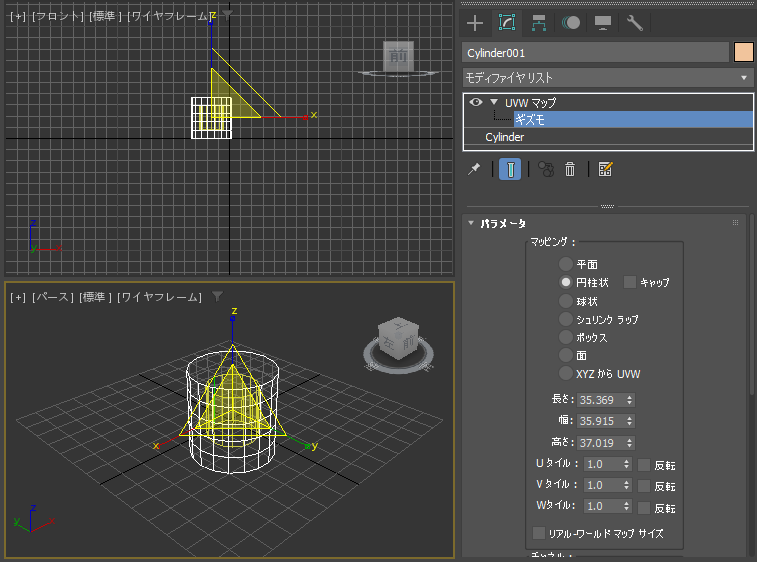Click 高さ spinner arrows
Viewport: 757px width, 562px height.
[x=629, y=443]
